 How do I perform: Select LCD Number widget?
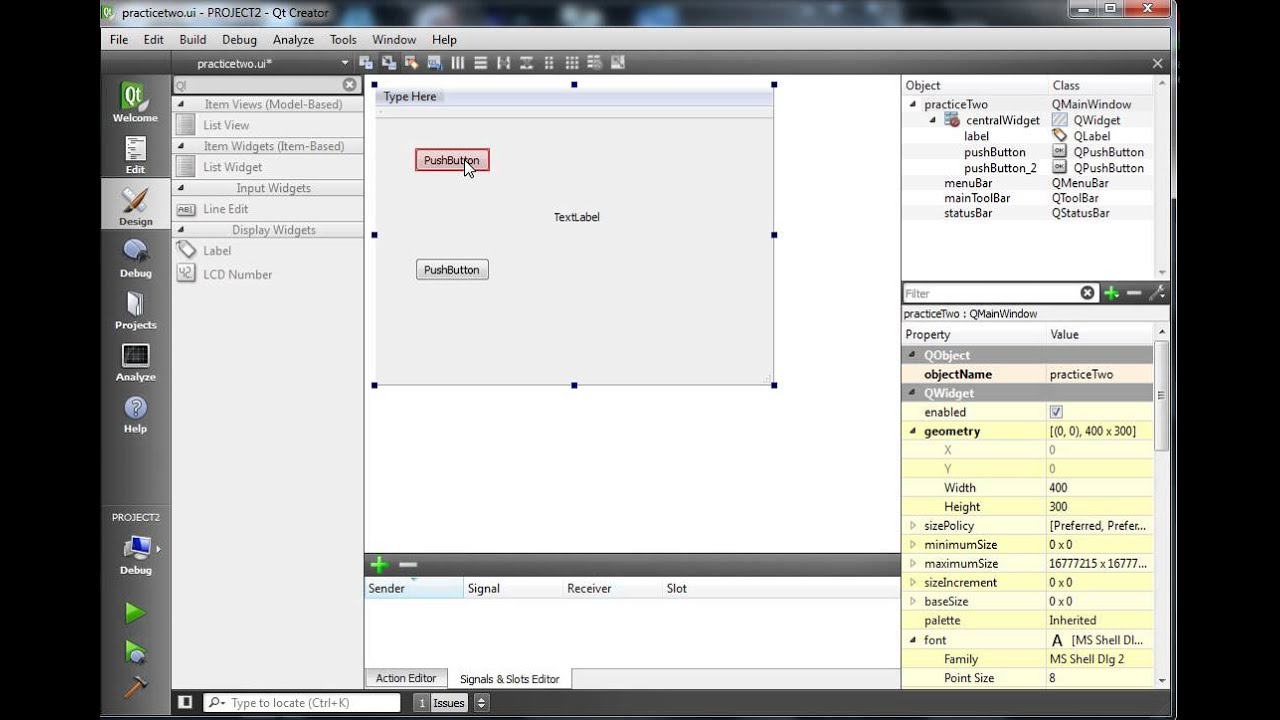pos(237,274)
